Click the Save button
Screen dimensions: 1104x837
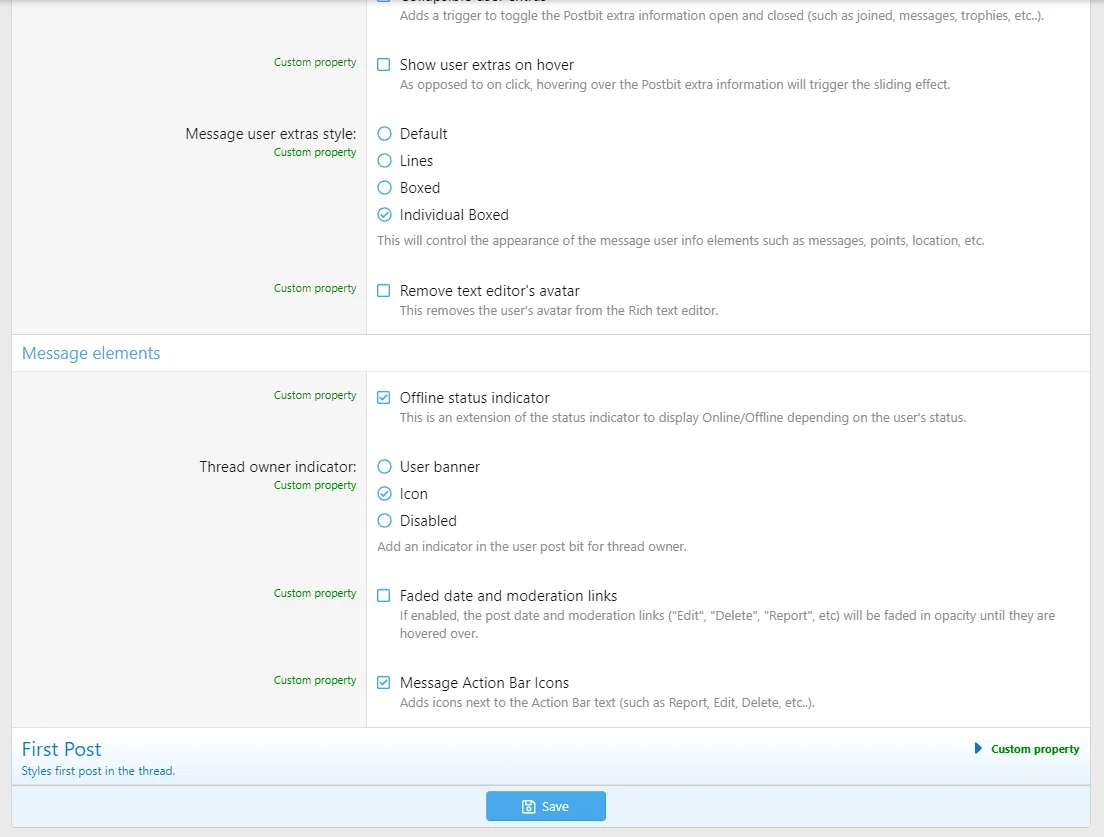(546, 806)
